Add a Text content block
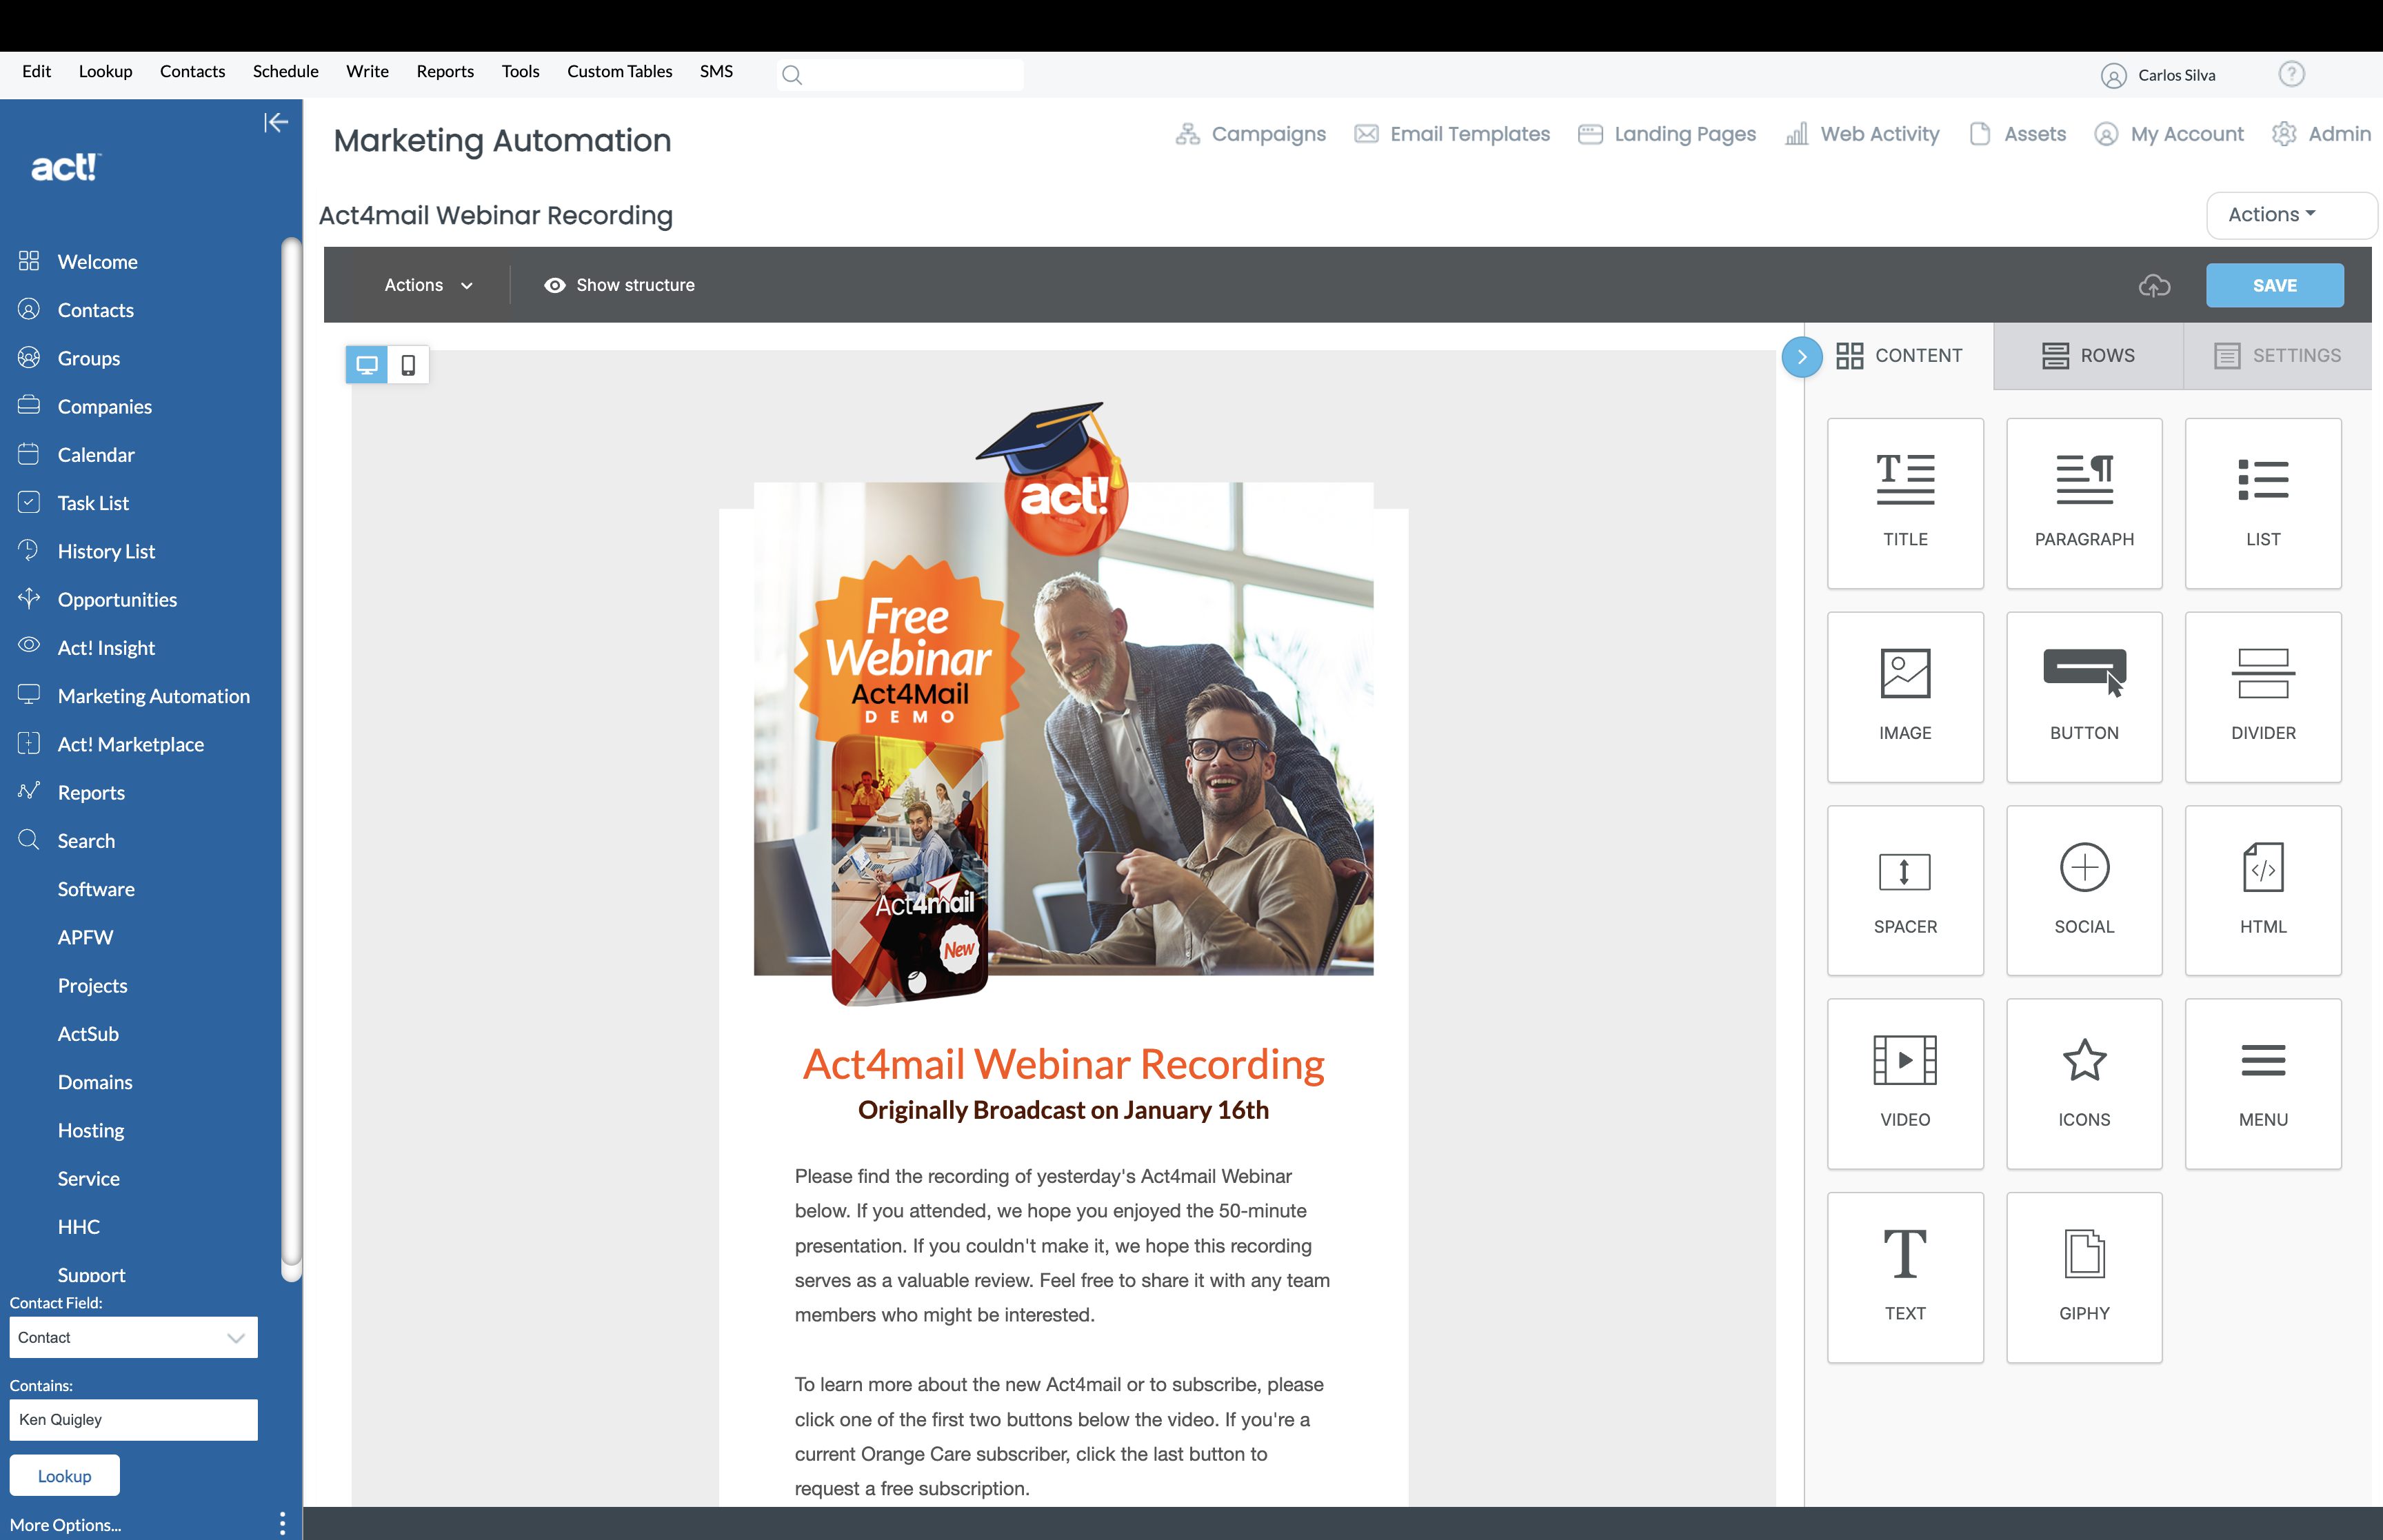The width and height of the screenshot is (2383, 1540). tap(1904, 1277)
